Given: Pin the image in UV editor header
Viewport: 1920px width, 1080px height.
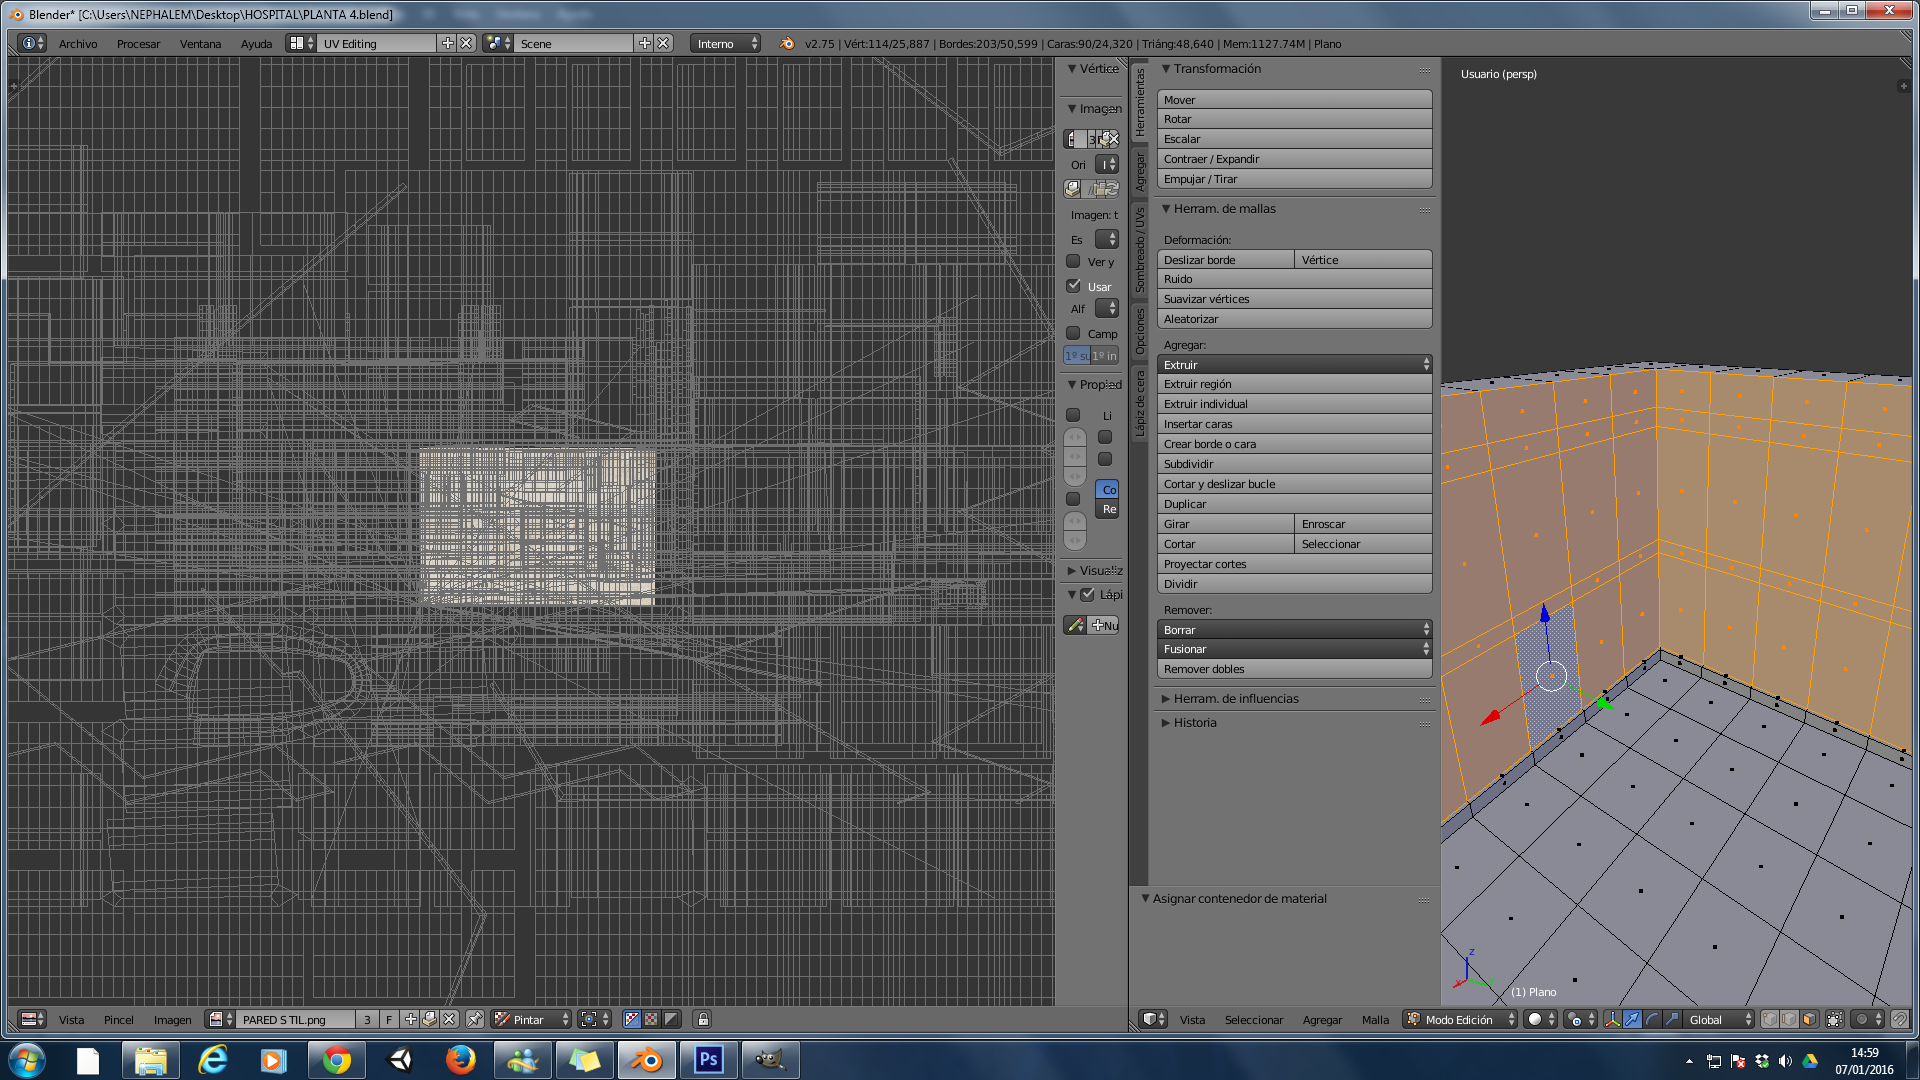Looking at the screenshot, I should click(475, 1019).
